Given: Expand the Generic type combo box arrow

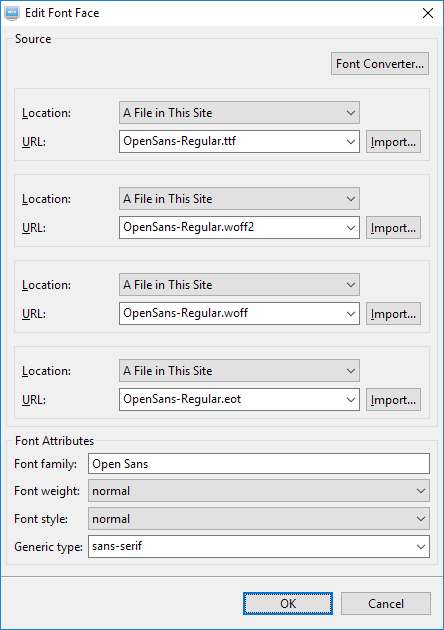Looking at the screenshot, I should [x=420, y=546].
